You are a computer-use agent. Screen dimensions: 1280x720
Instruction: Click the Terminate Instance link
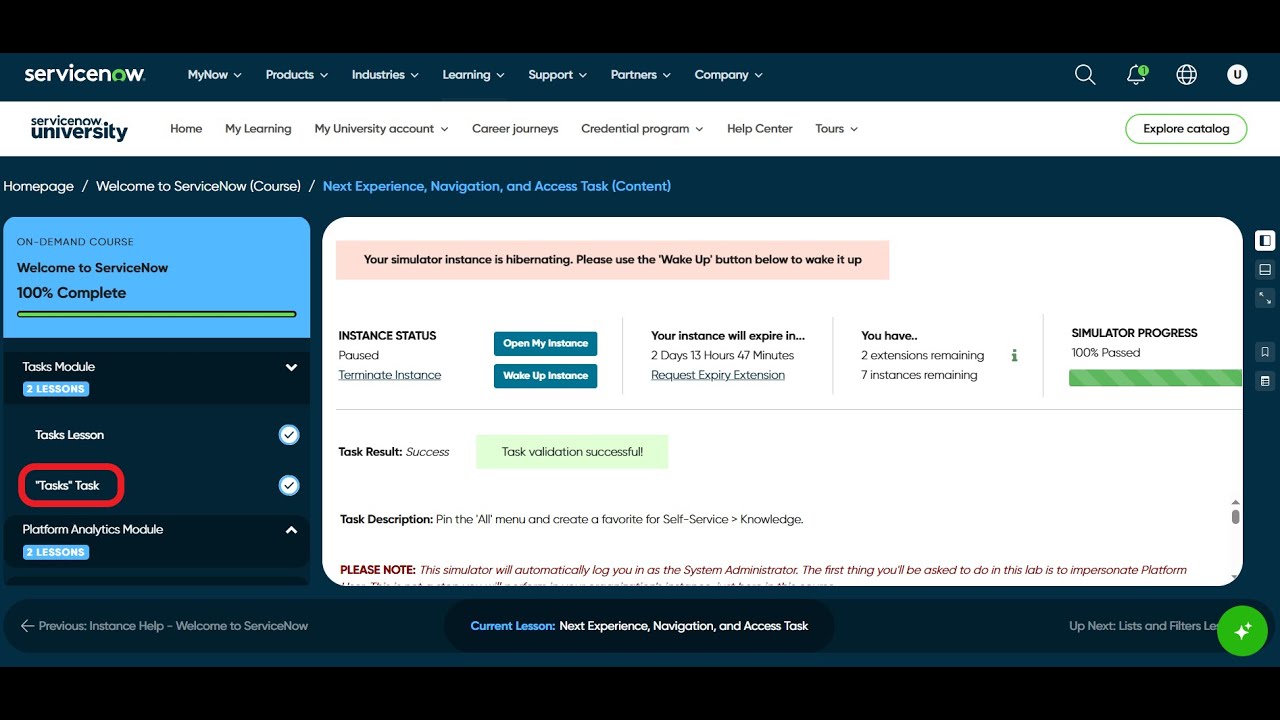click(x=389, y=375)
